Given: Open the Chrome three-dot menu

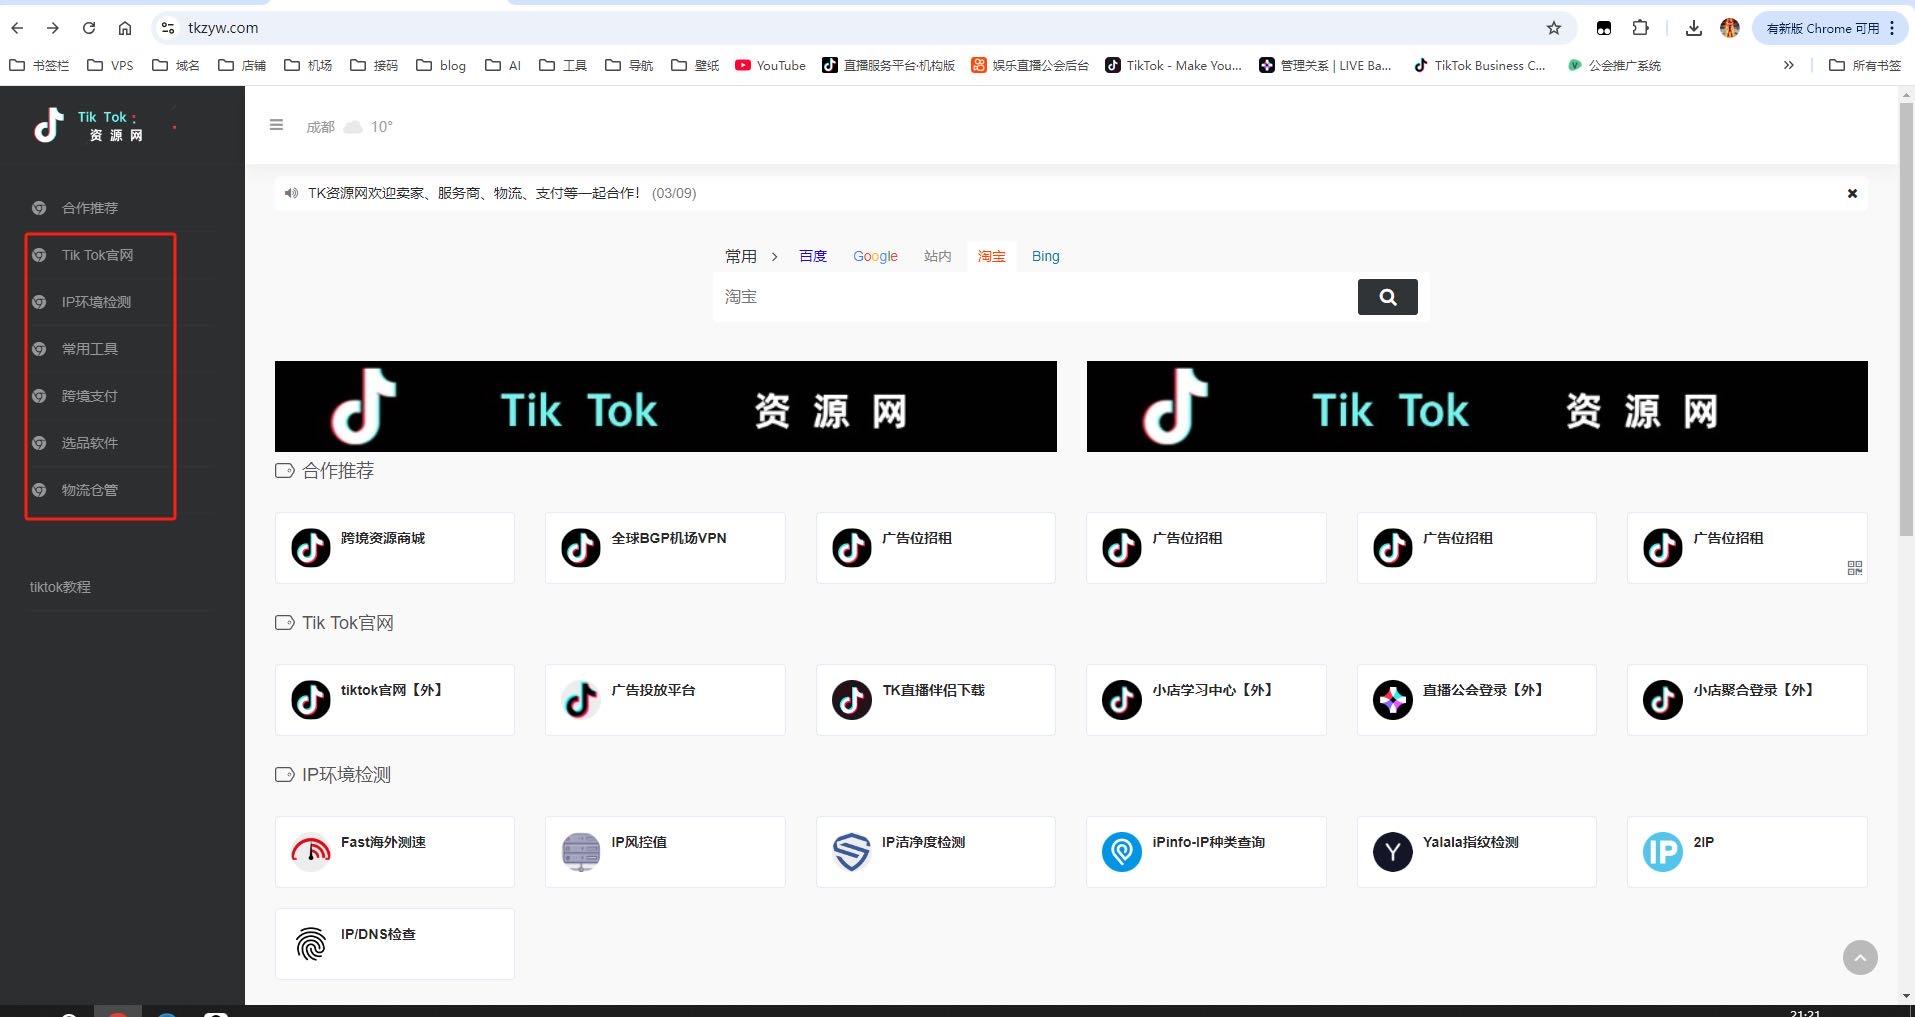Looking at the screenshot, I should pos(1892,28).
